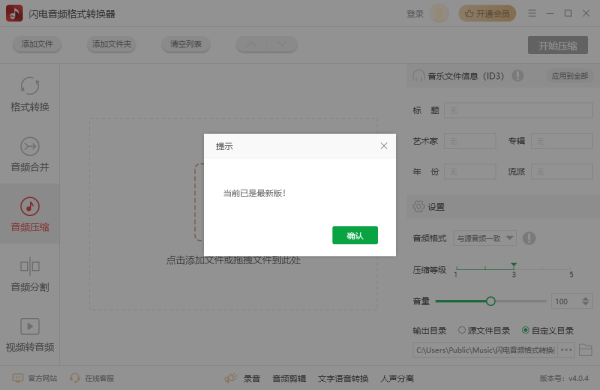The image size is (600, 390).
Task: Open the 录音 recording link
Action: pos(252,379)
